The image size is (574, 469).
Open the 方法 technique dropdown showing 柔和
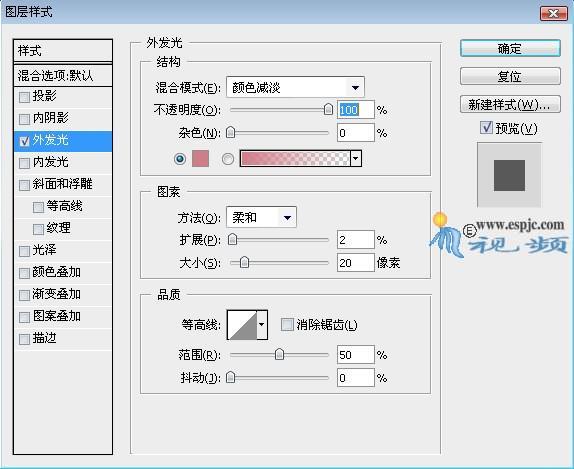(x=261, y=217)
